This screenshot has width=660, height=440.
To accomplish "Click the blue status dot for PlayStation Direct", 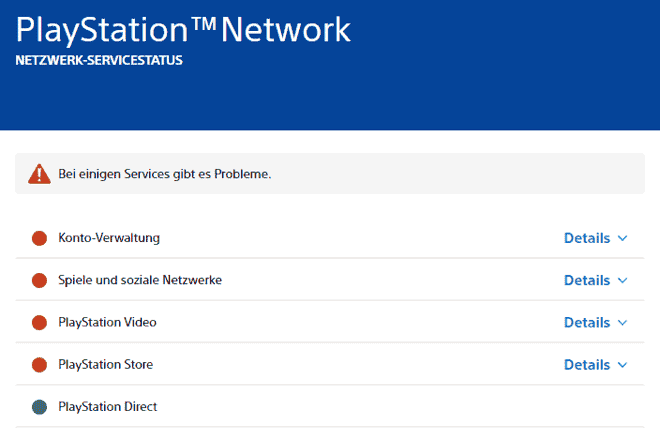I will 40,407.
